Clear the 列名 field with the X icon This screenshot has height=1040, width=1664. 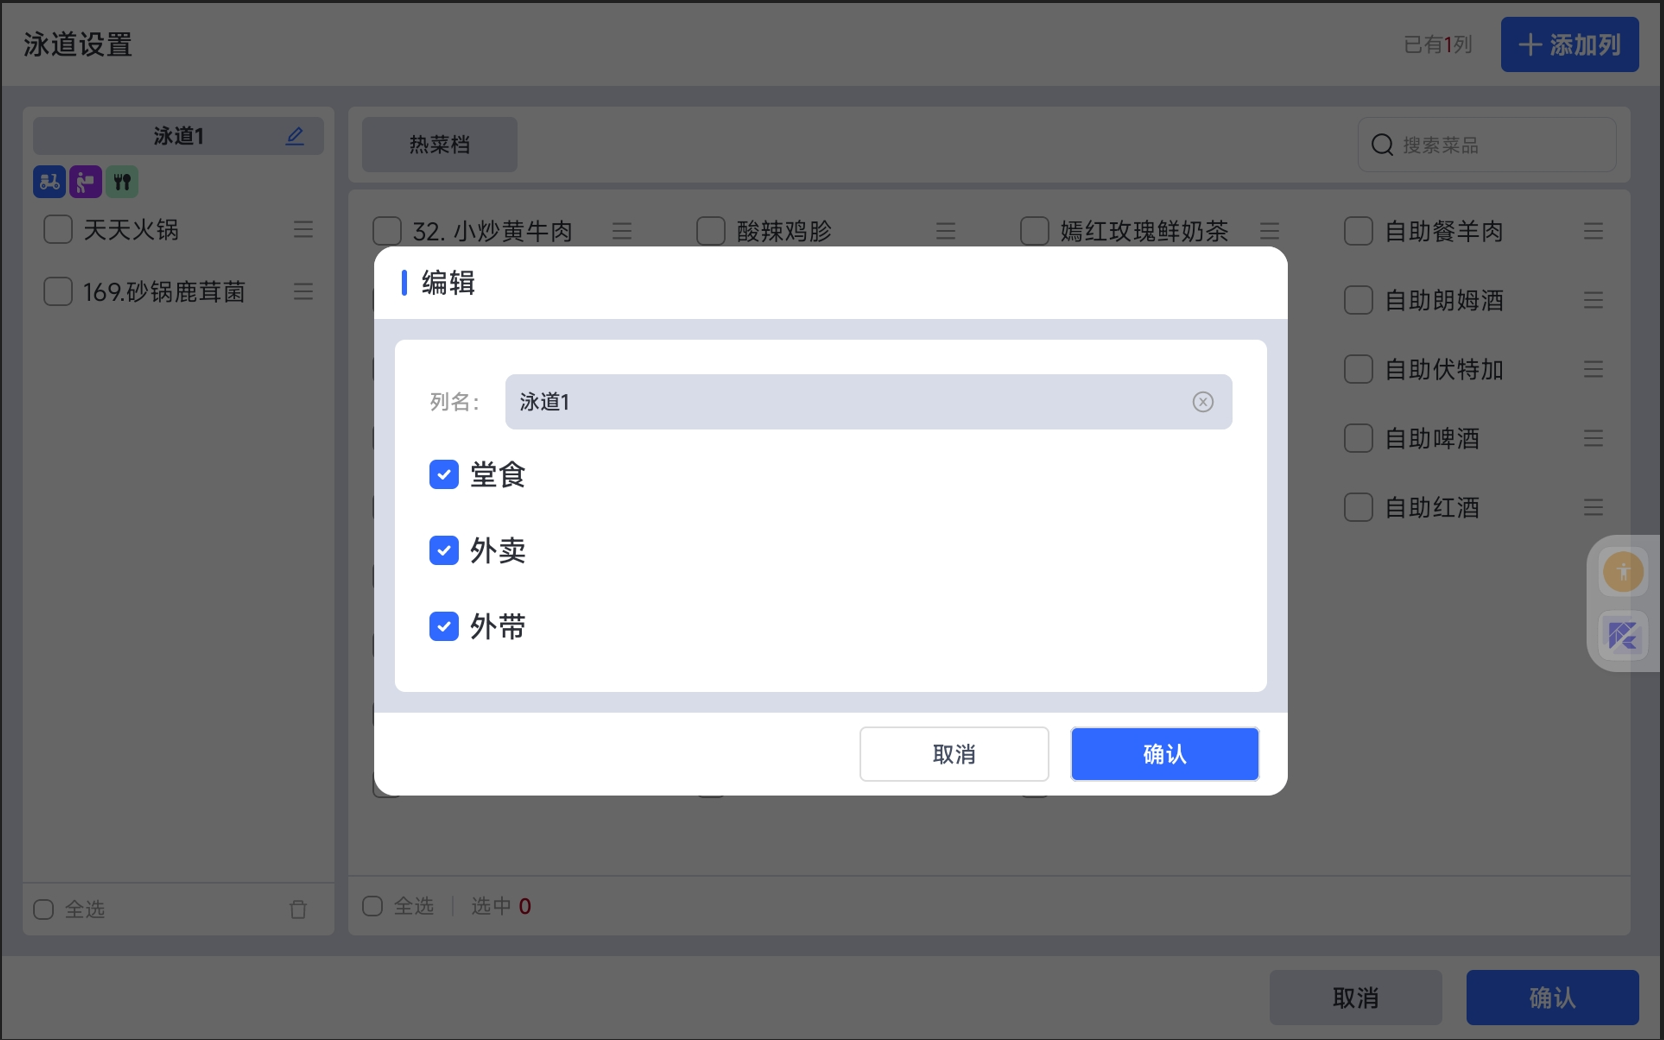[1203, 402]
